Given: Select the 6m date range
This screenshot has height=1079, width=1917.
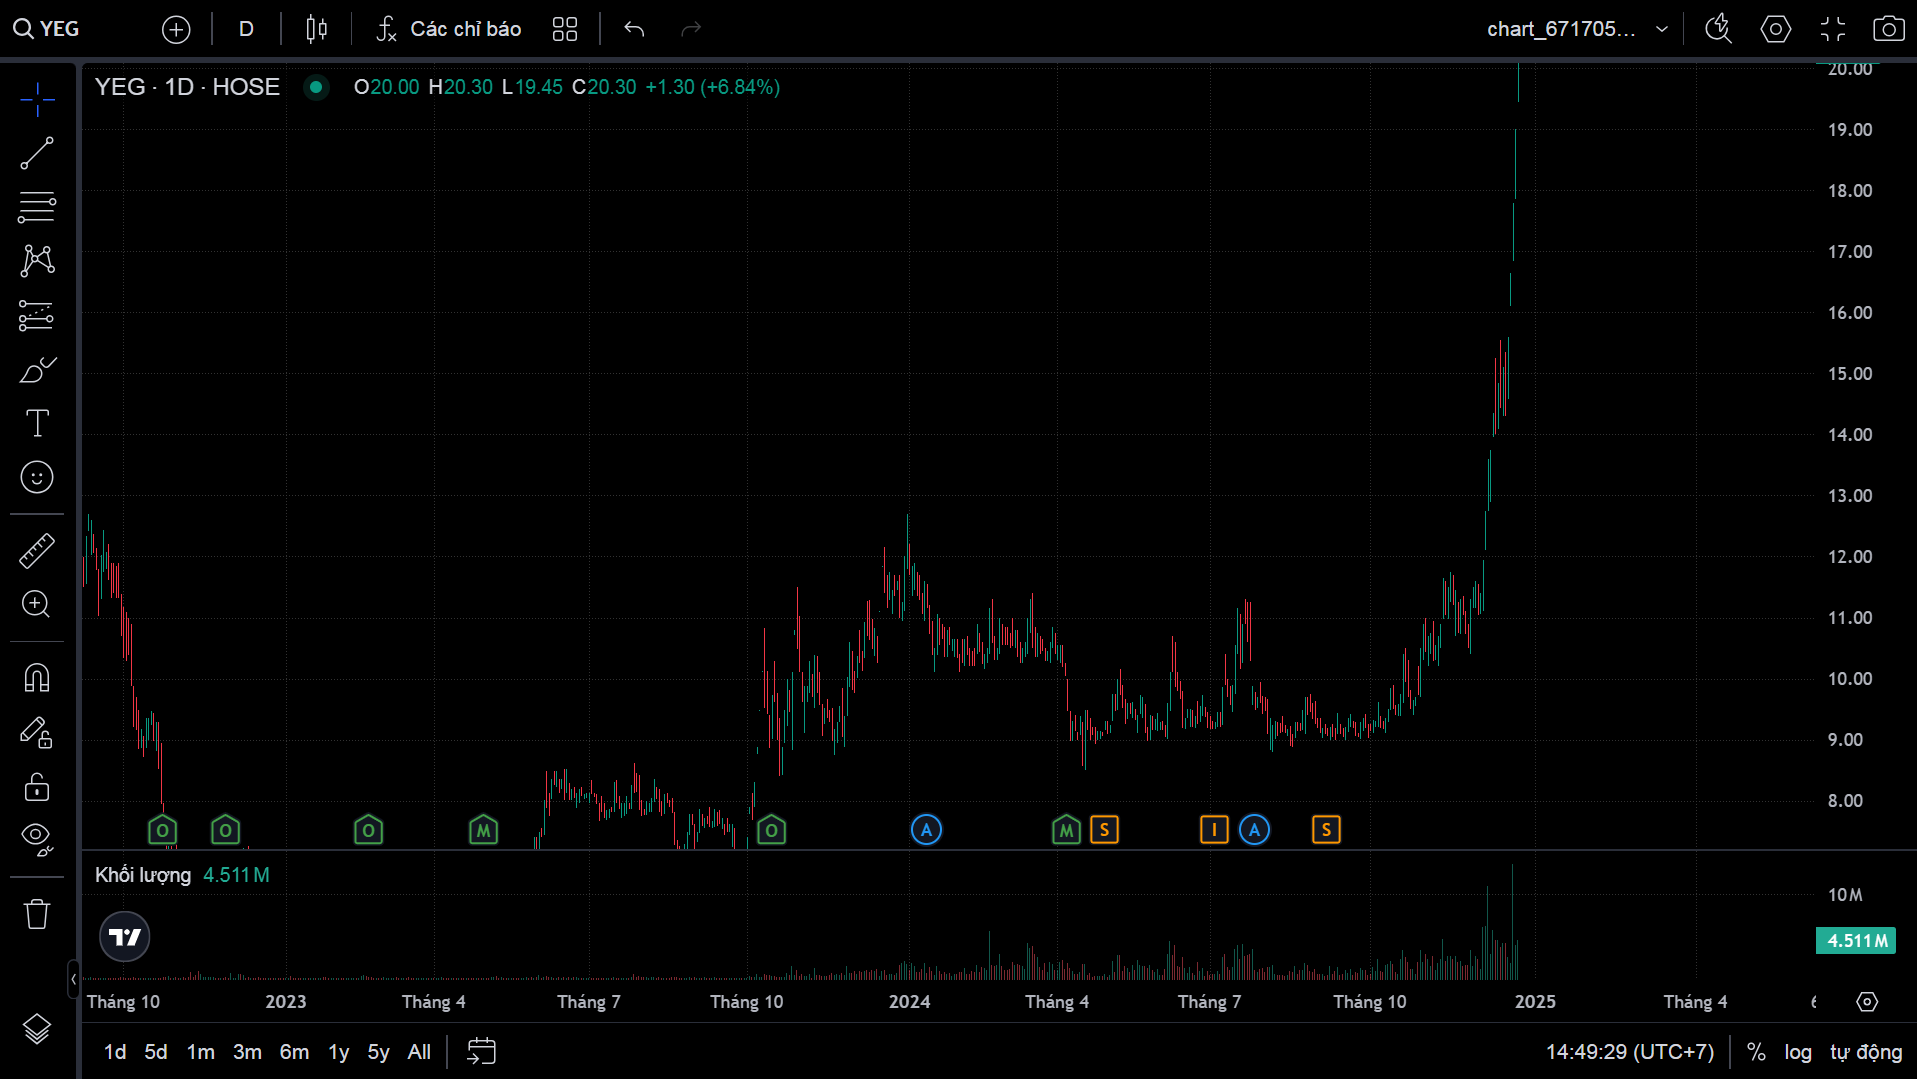Looking at the screenshot, I should tap(294, 1052).
